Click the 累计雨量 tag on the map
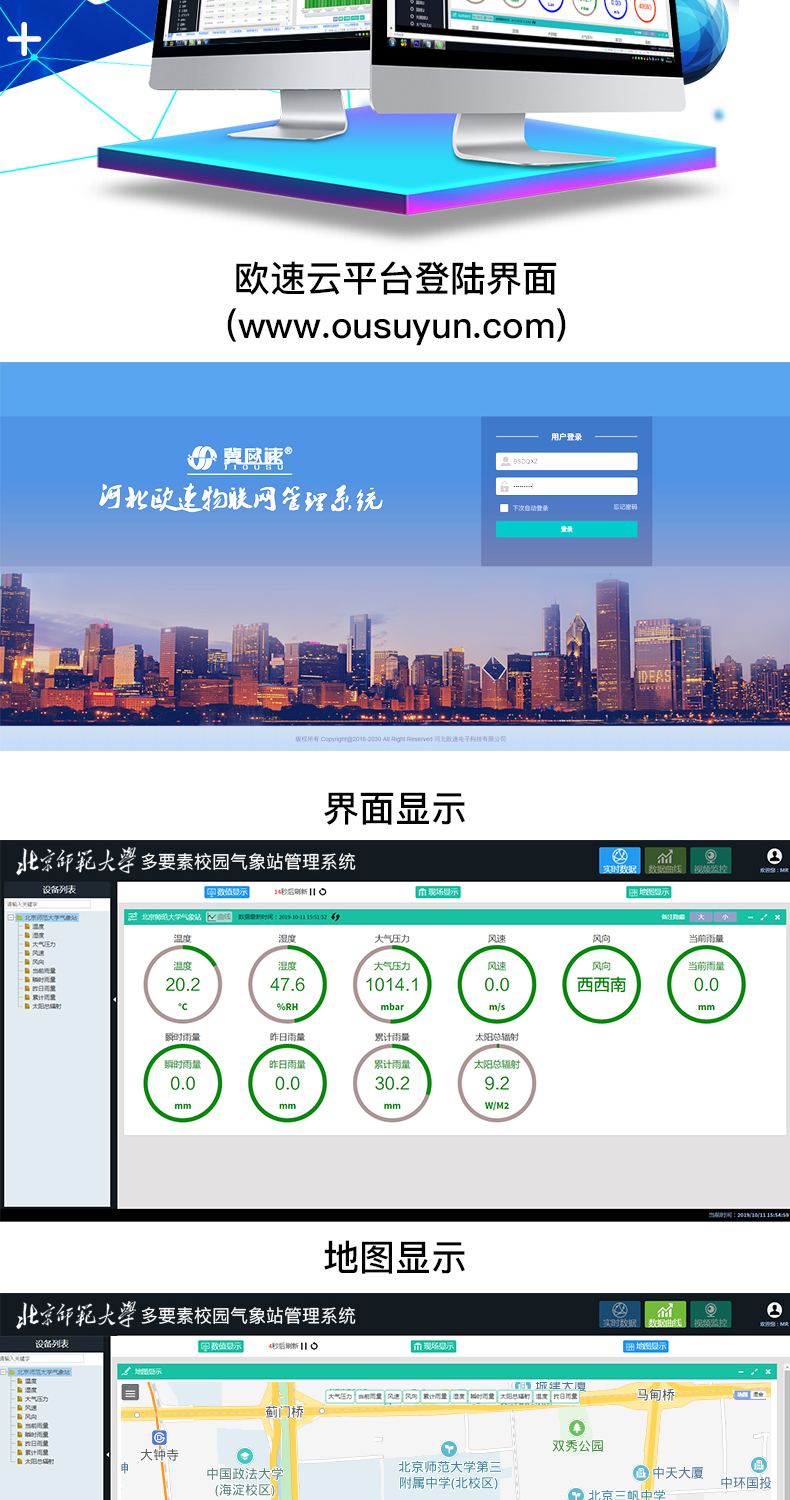Viewport: 790px width, 1500px height. pos(435,1396)
